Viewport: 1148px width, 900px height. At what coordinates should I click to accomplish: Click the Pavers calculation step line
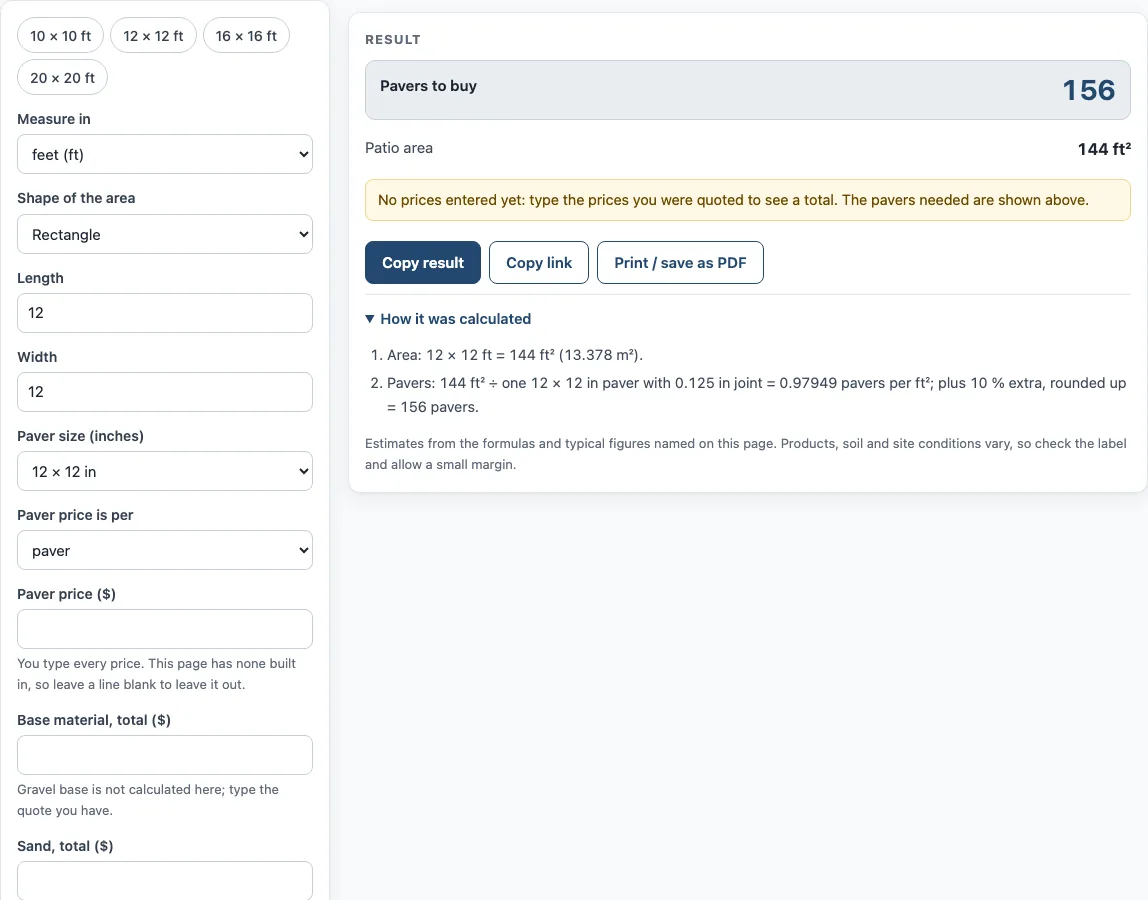coord(756,395)
